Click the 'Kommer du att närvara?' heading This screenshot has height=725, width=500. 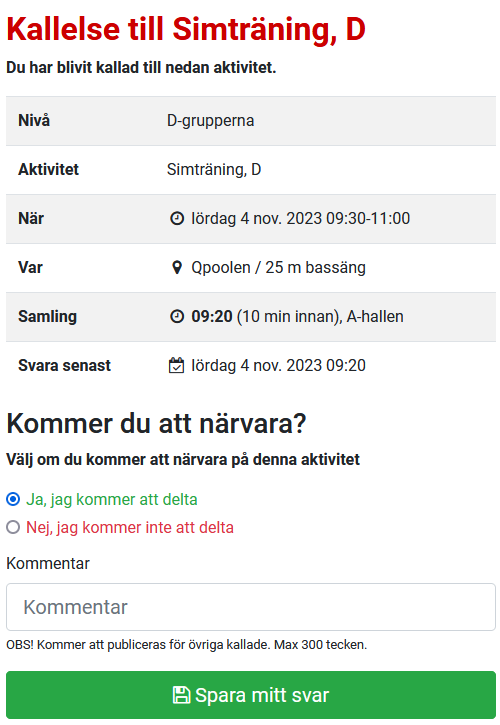click(x=156, y=423)
